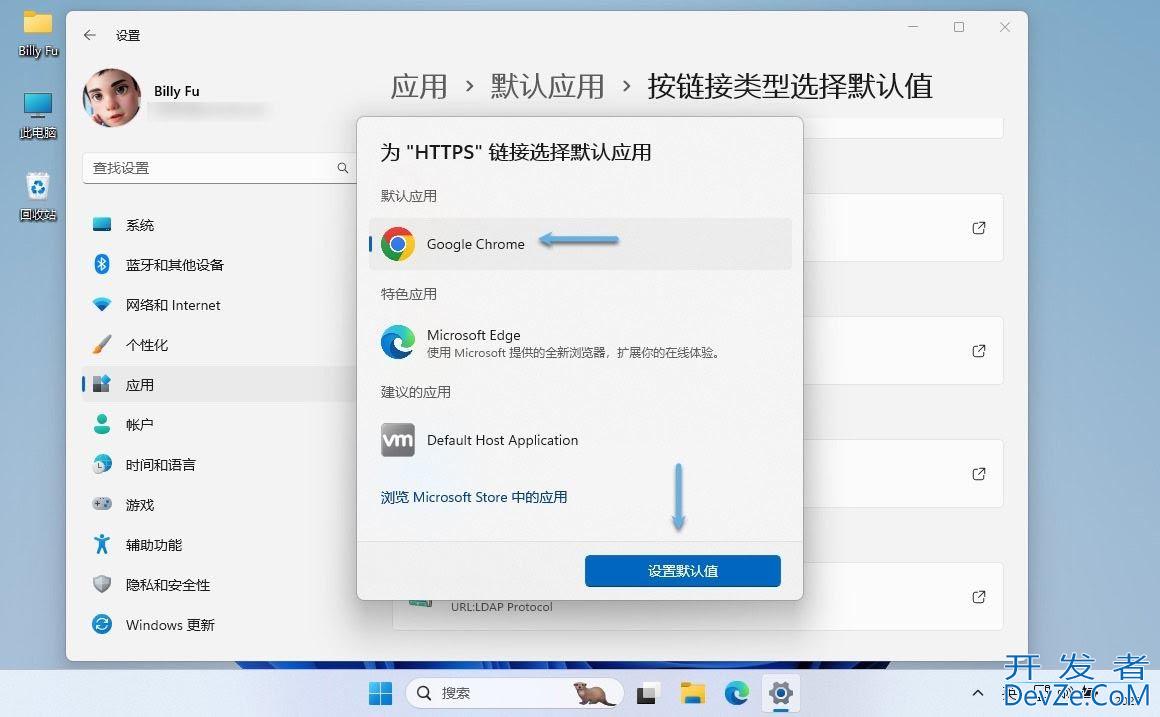1160x717 pixels.
Task: Select 应用 in the settings sidebar
Action: coord(219,385)
